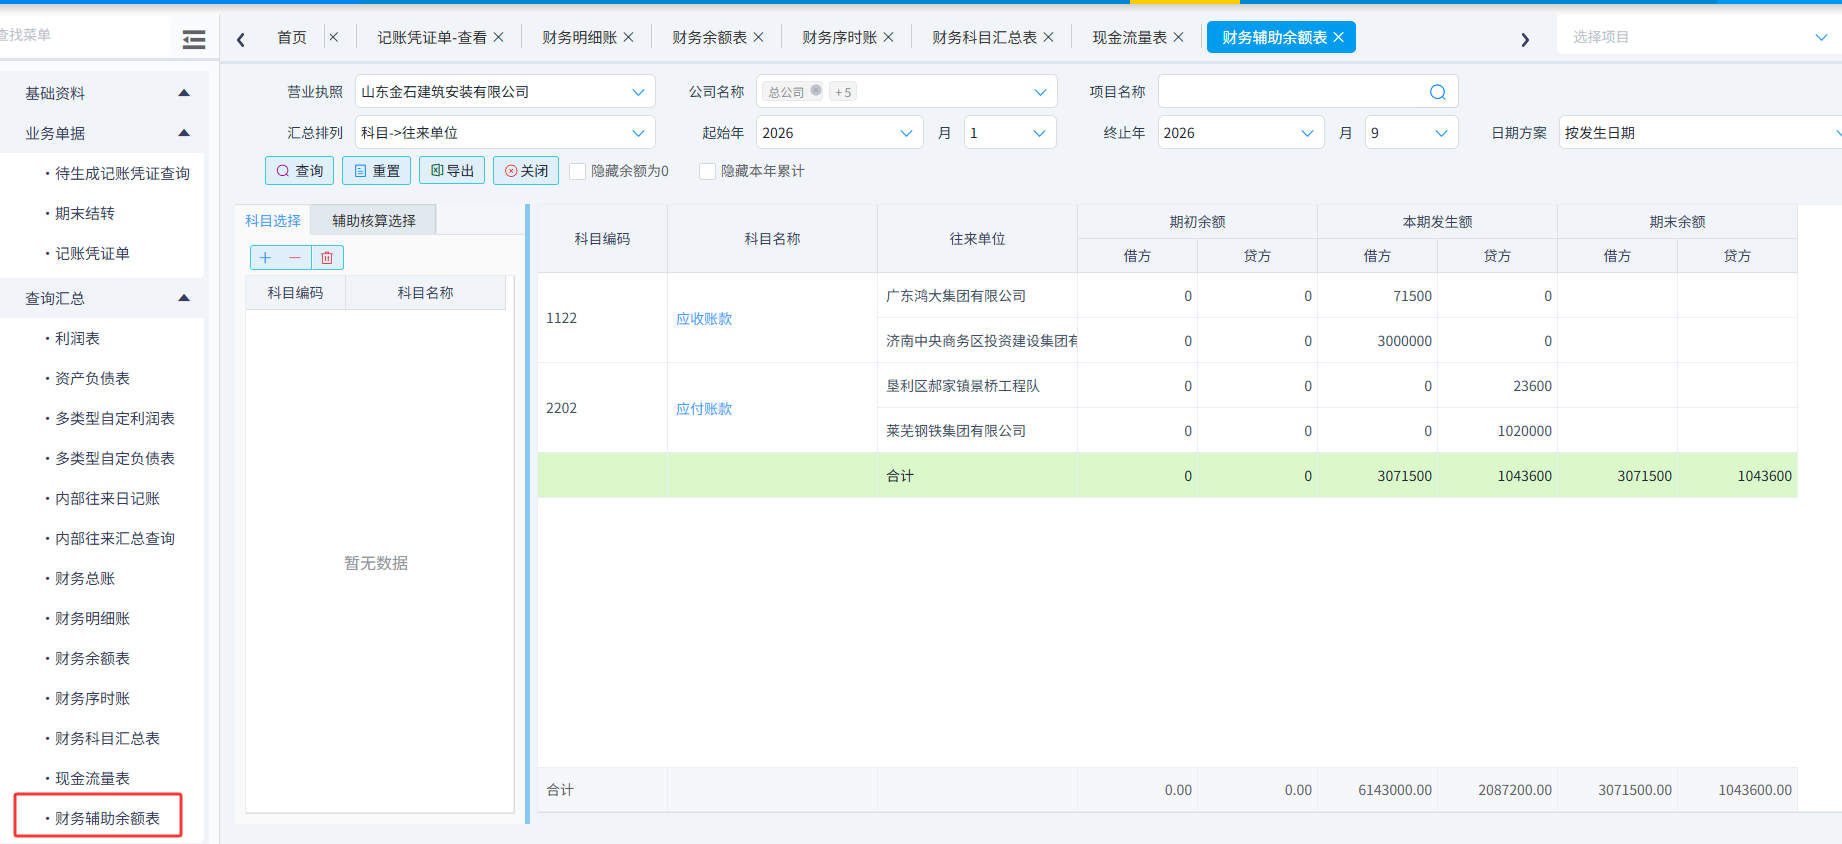Click the 导出 button
The image size is (1842, 844).
coord(452,171)
